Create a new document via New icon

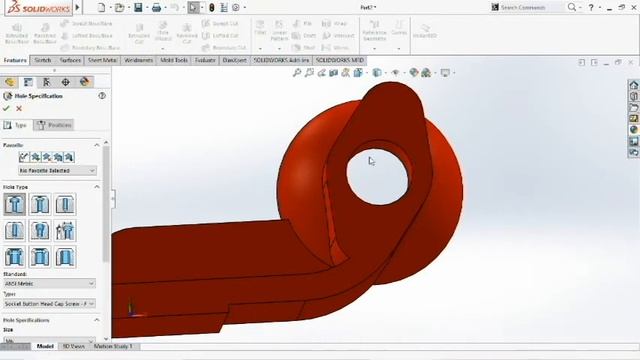coord(102,7)
